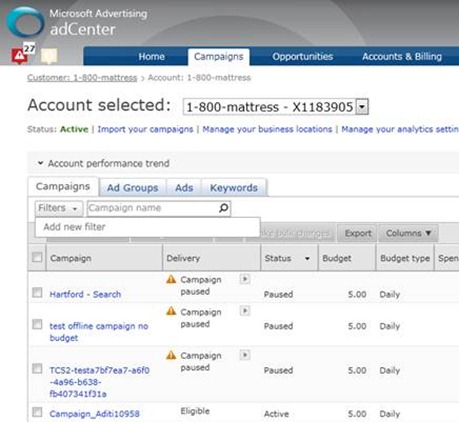The height and width of the screenshot is (422, 459).
Task: Click the adCenter logo swirl
Action: tap(25, 23)
